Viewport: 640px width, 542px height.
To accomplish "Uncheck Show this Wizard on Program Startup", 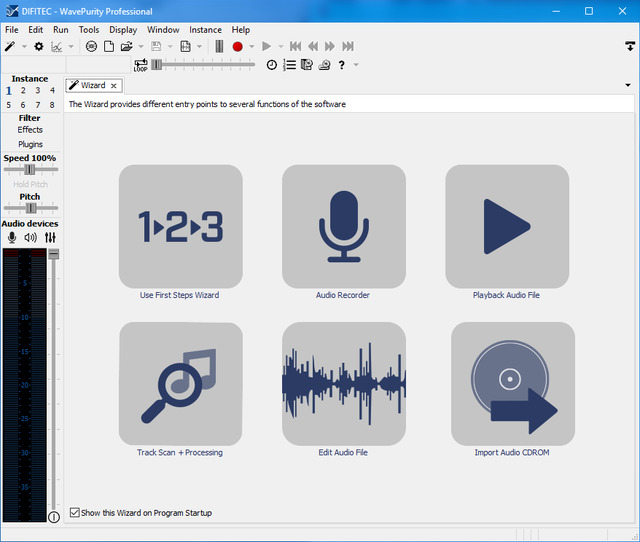I will [x=75, y=513].
